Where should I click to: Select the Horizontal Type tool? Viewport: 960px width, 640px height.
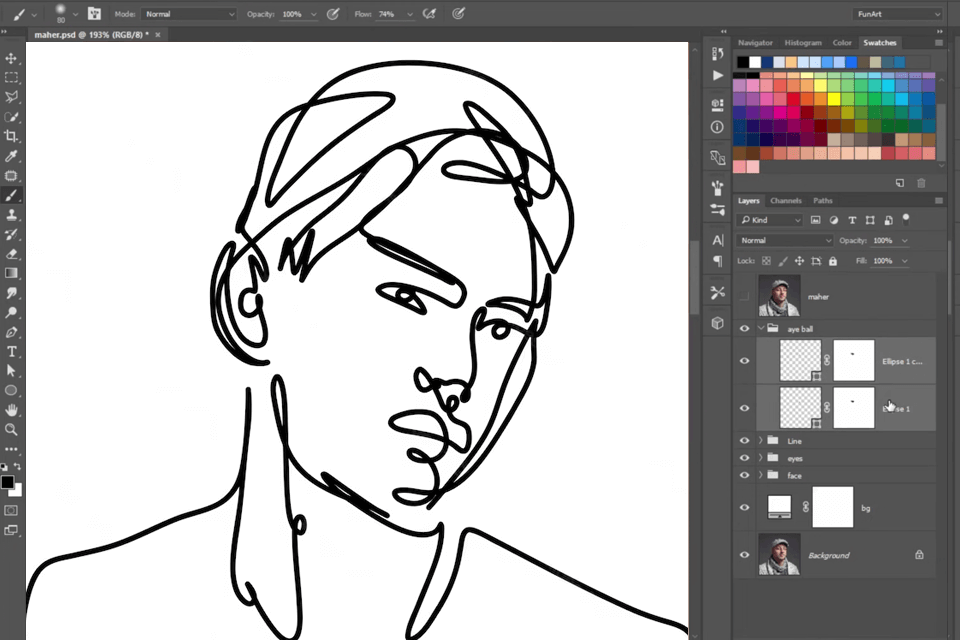click(12, 351)
